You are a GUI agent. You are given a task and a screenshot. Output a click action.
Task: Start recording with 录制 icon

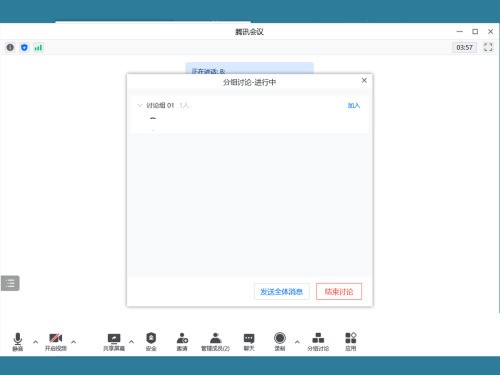[280, 341]
